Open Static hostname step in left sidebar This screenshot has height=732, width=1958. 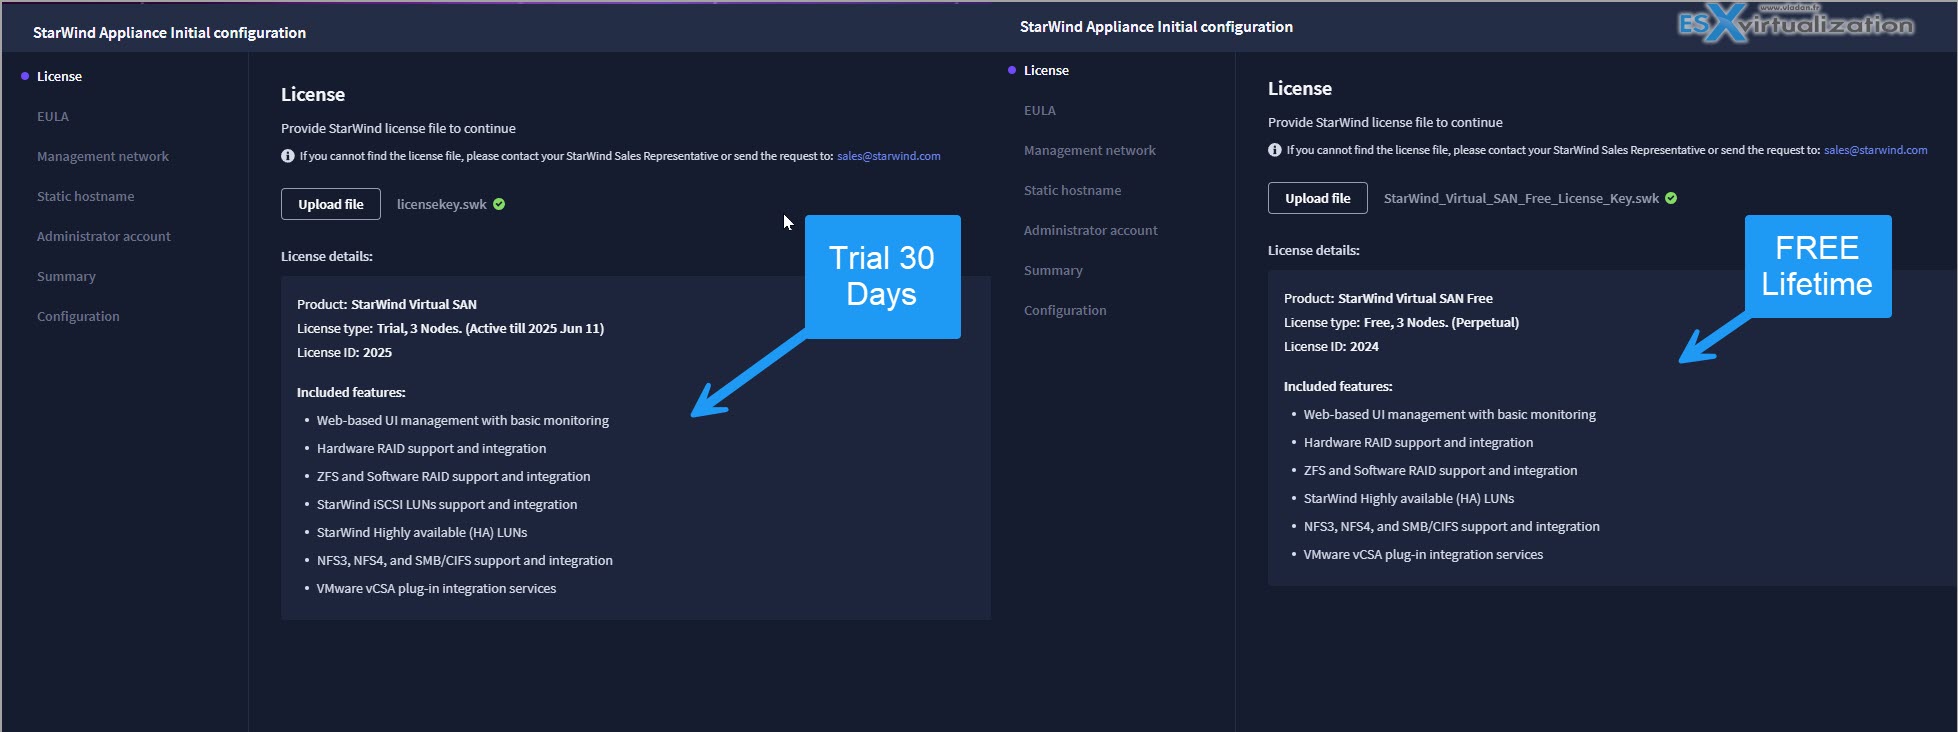(85, 196)
